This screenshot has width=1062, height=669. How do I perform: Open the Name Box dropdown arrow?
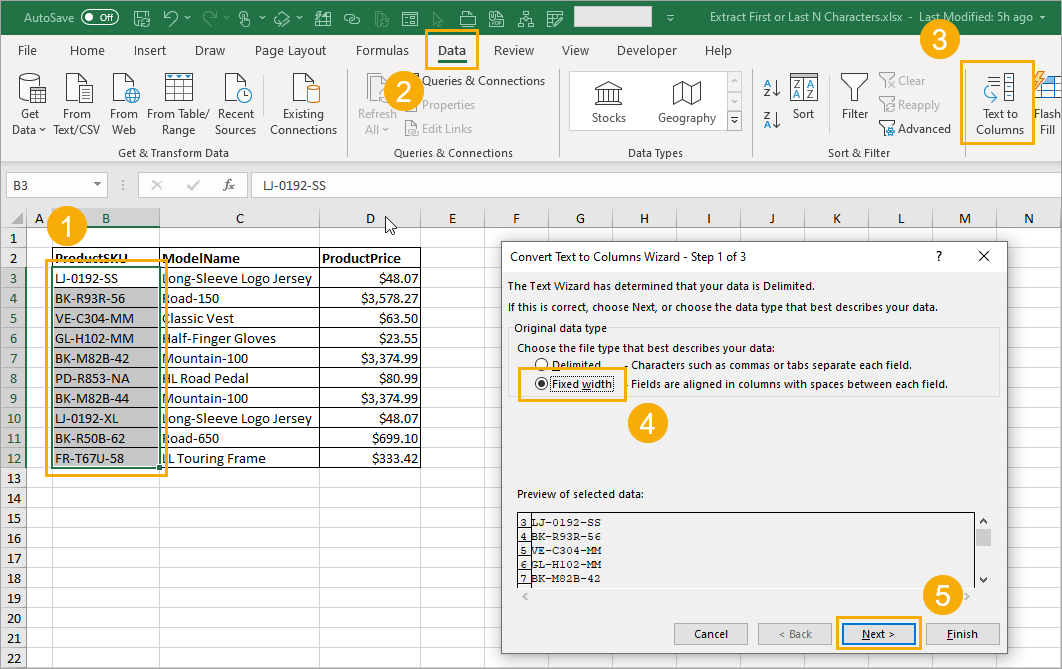tap(97, 185)
